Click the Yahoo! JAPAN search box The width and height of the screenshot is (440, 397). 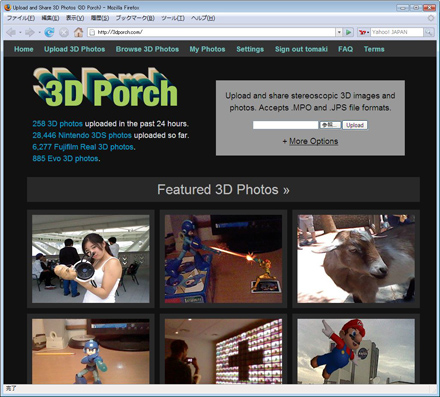[397, 32]
